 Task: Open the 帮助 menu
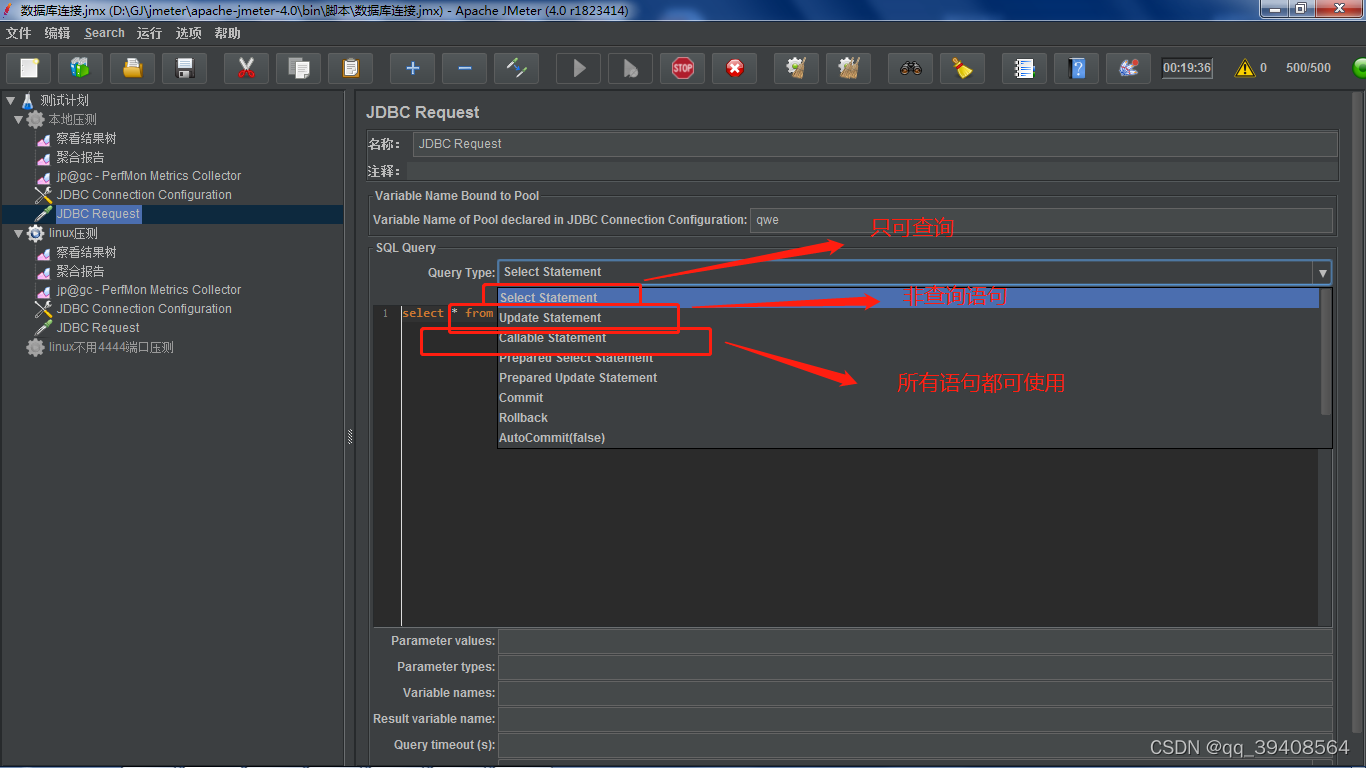click(x=227, y=33)
